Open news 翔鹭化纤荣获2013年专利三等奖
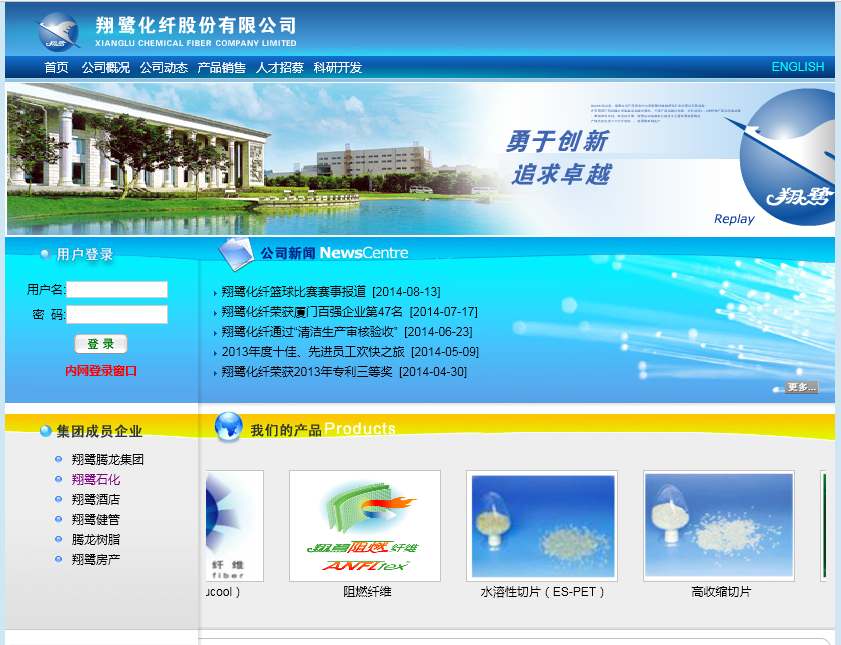841x645 pixels. tap(307, 372)
